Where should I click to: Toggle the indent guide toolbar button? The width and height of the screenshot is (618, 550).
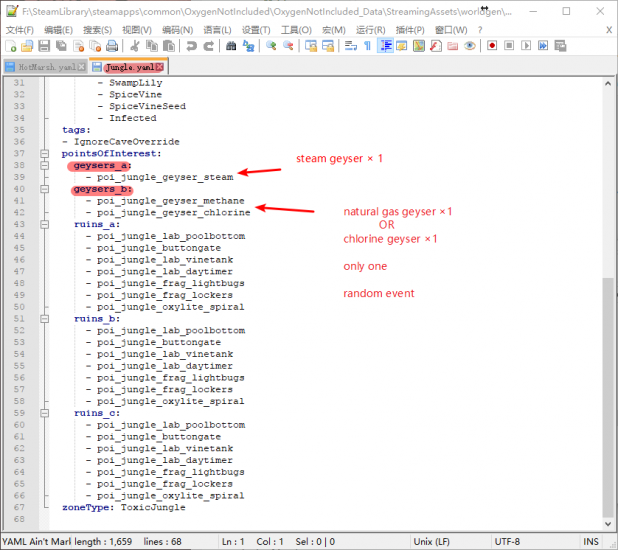(385, 46)
